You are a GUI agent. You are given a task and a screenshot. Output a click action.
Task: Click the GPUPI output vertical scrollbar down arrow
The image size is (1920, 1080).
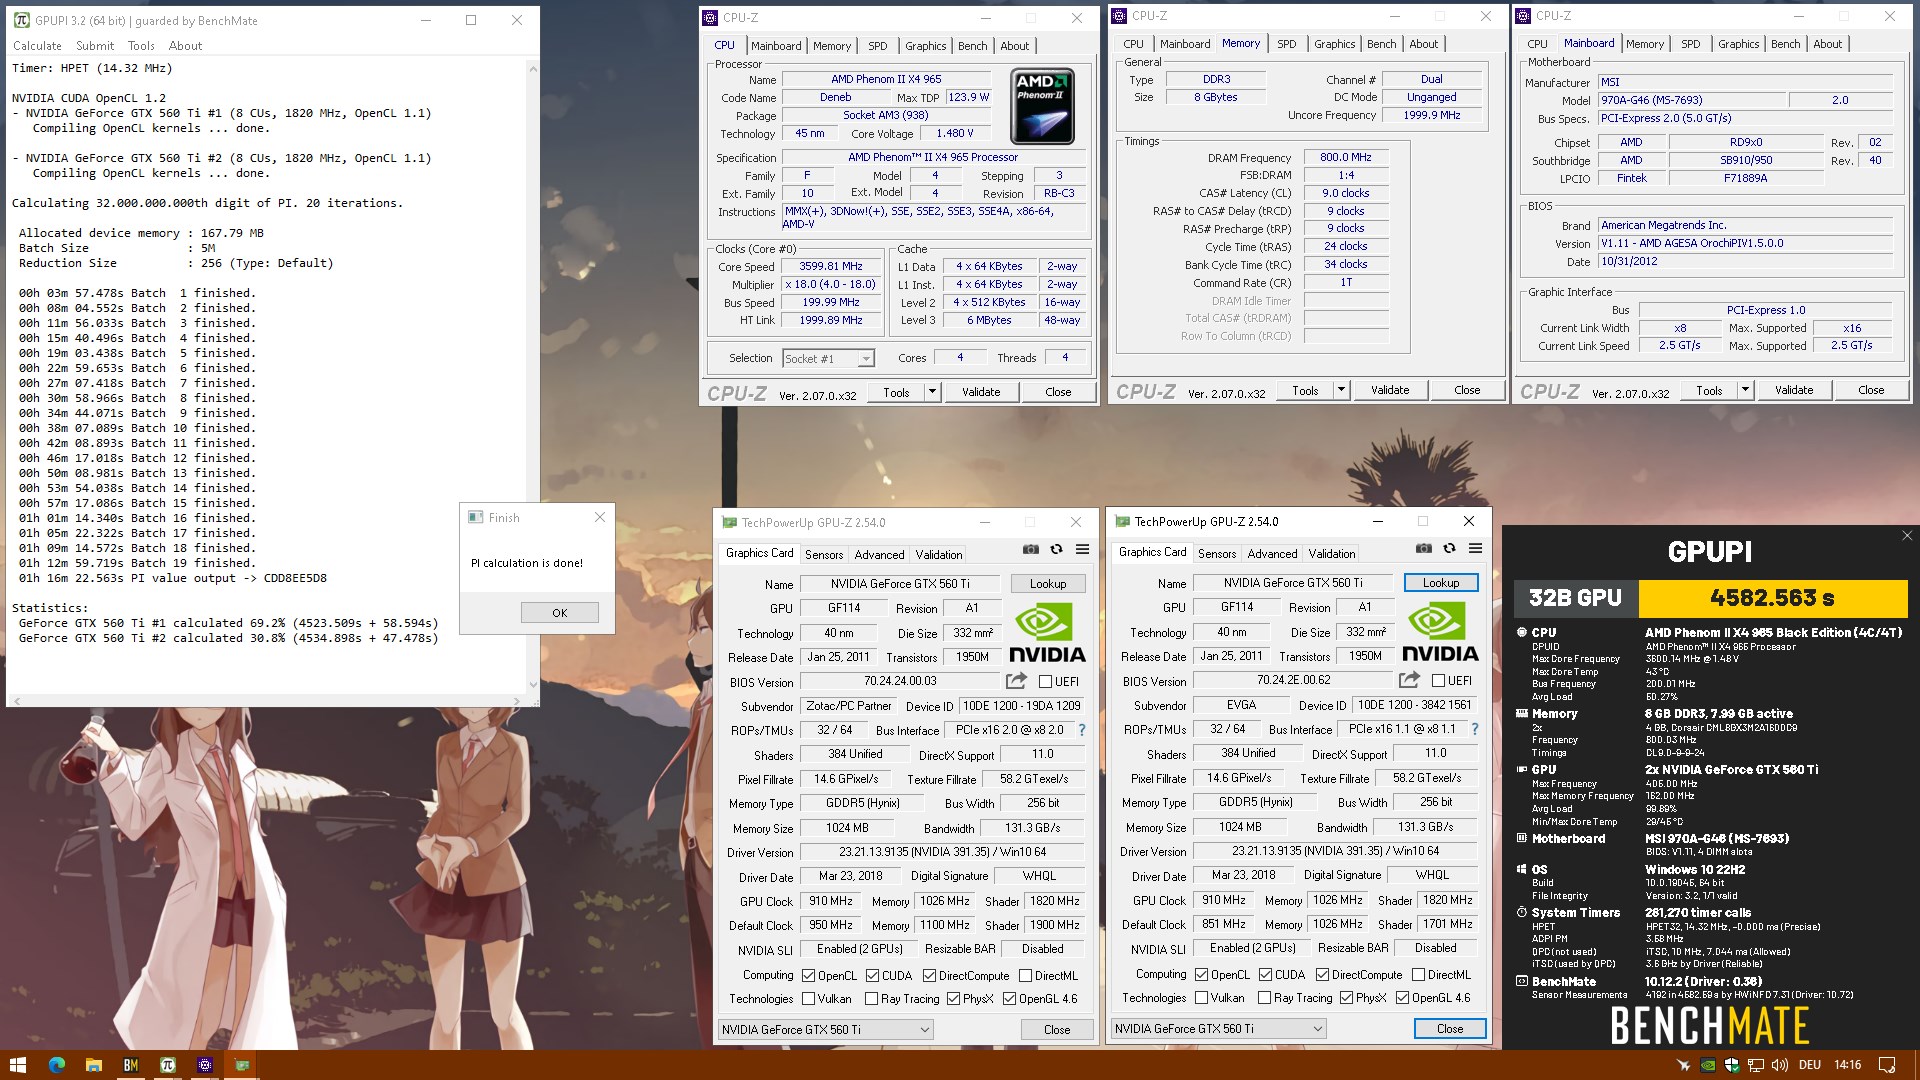[532, 685]
